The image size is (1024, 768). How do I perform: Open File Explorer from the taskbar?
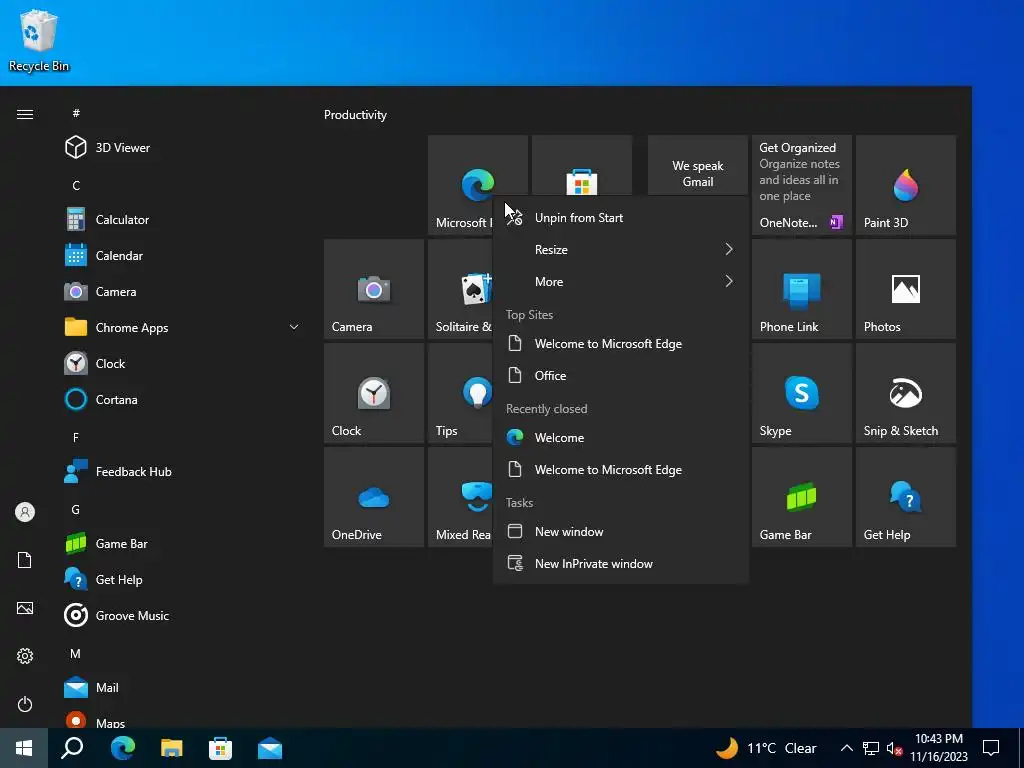[172, 748]
